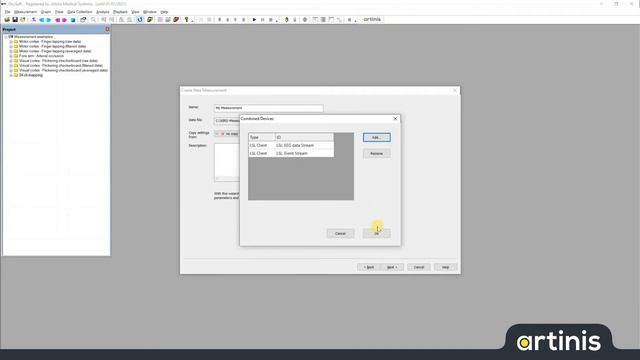Click the play triangle in the toolbar
This screenshot has width=640, height=360.
[x=254, y=20]
